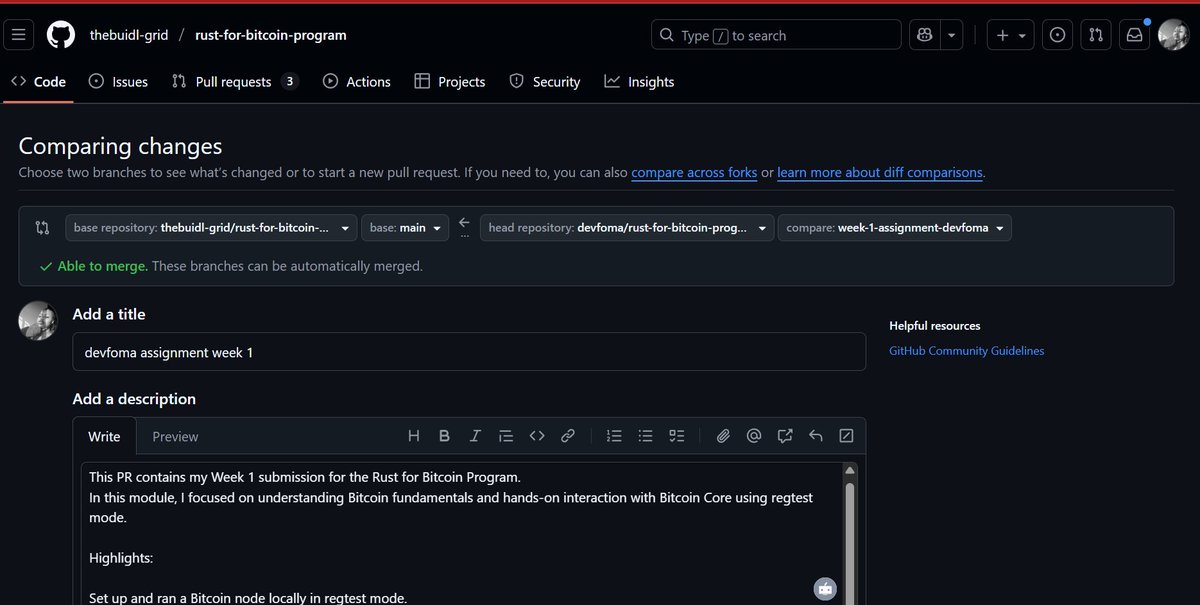Viewport: 1200px width, 605px height.
Task: Click compare branches icon at left
Action: click(x=42, y=228)
